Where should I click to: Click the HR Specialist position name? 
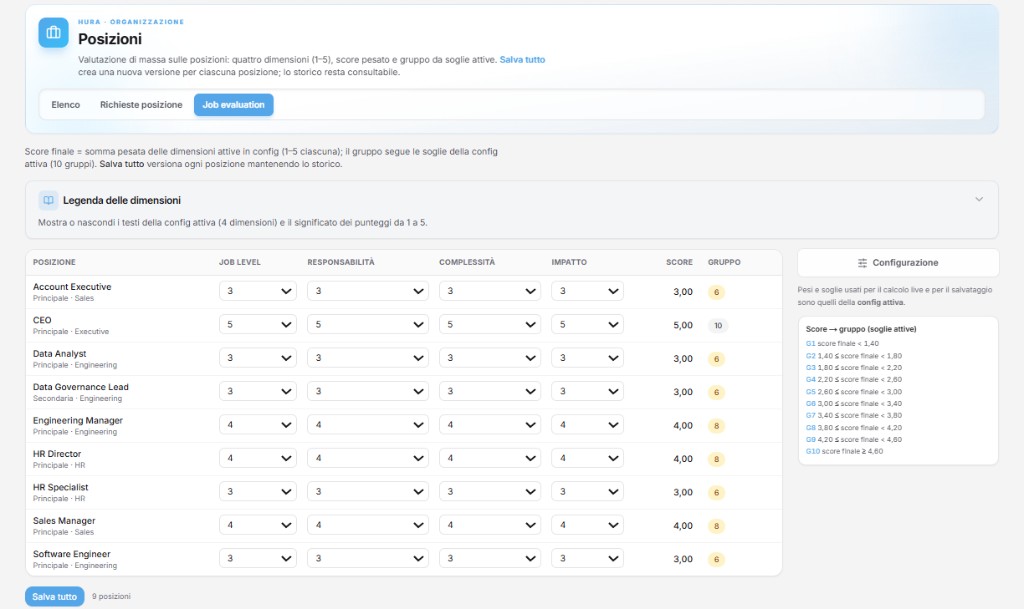(x=60, y=487)
